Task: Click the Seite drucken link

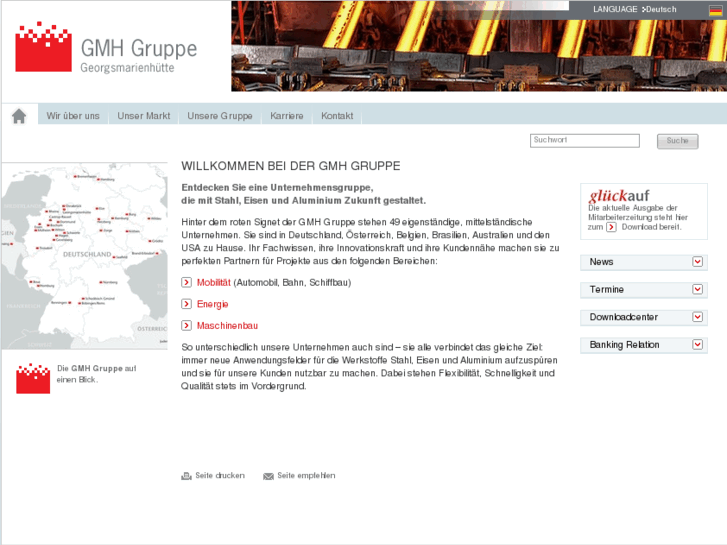Action: pos(220,475)
